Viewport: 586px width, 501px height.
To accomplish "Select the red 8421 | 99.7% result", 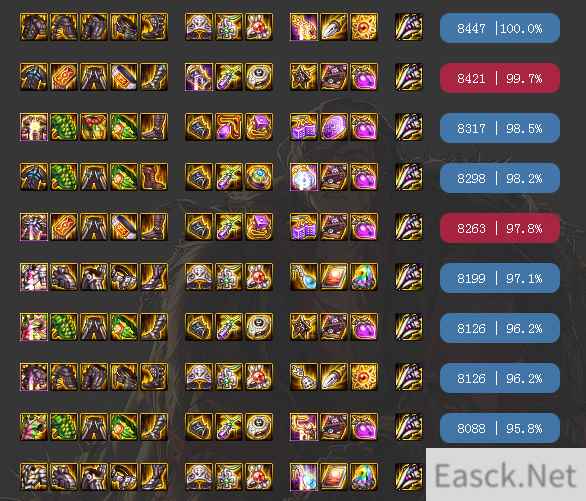I will pos(500,78).
